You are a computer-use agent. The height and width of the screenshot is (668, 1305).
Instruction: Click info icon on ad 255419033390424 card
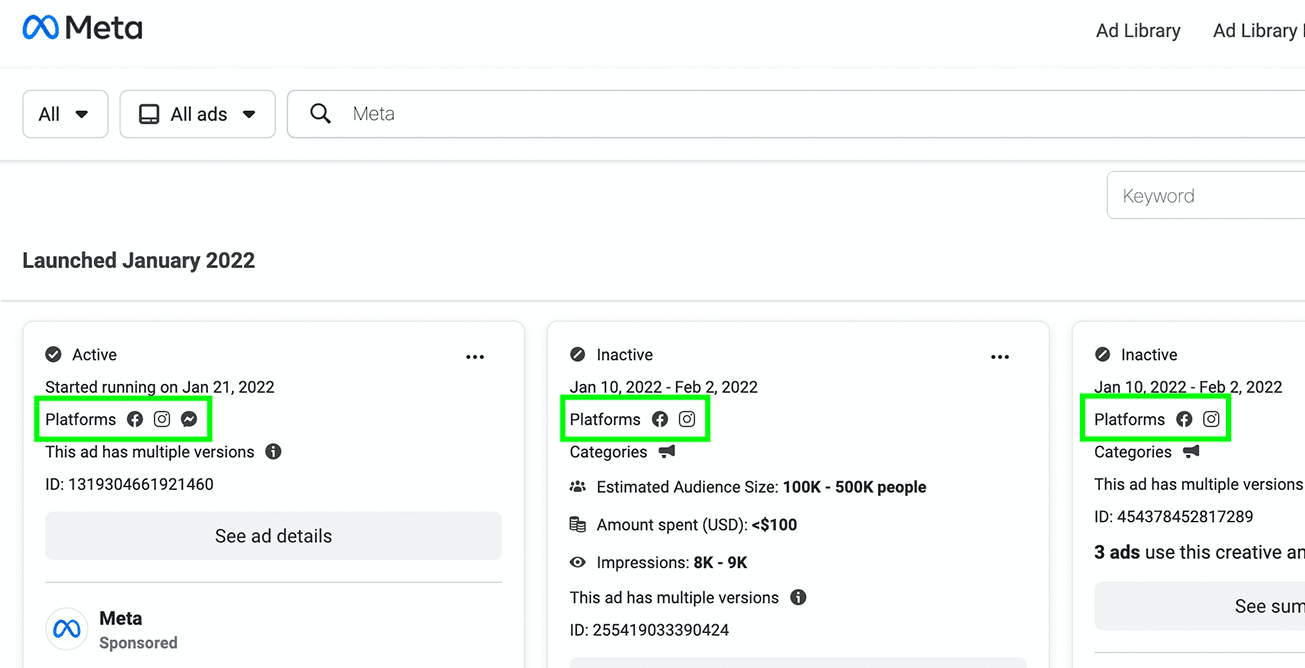798,598
